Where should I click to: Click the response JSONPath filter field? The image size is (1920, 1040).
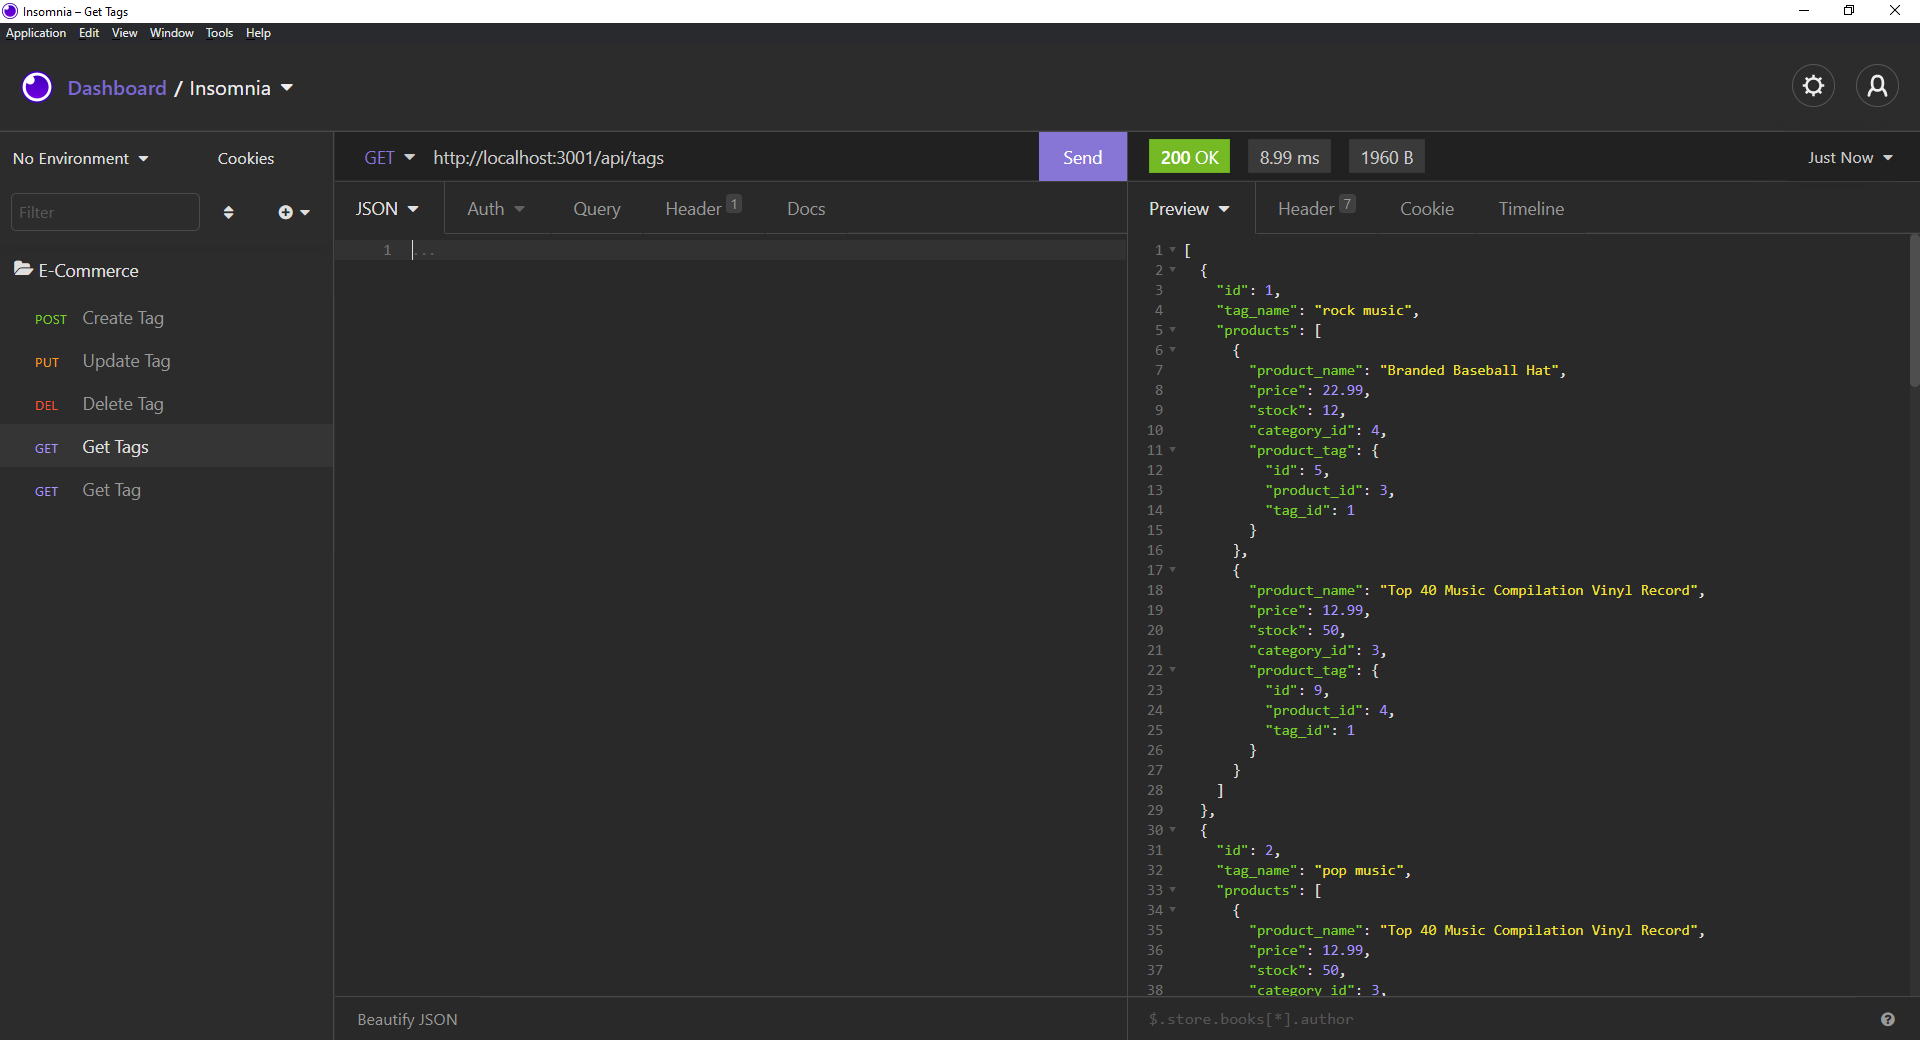(x=1505, y=1019)
